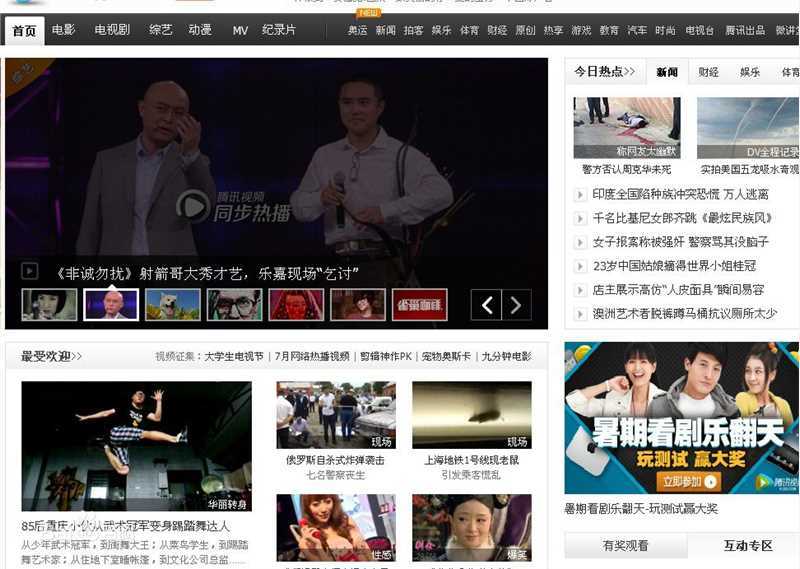
Task: Open 印度全国陷种族冲突恐慌 万人逃离 headline
Action: coord(680,194)
